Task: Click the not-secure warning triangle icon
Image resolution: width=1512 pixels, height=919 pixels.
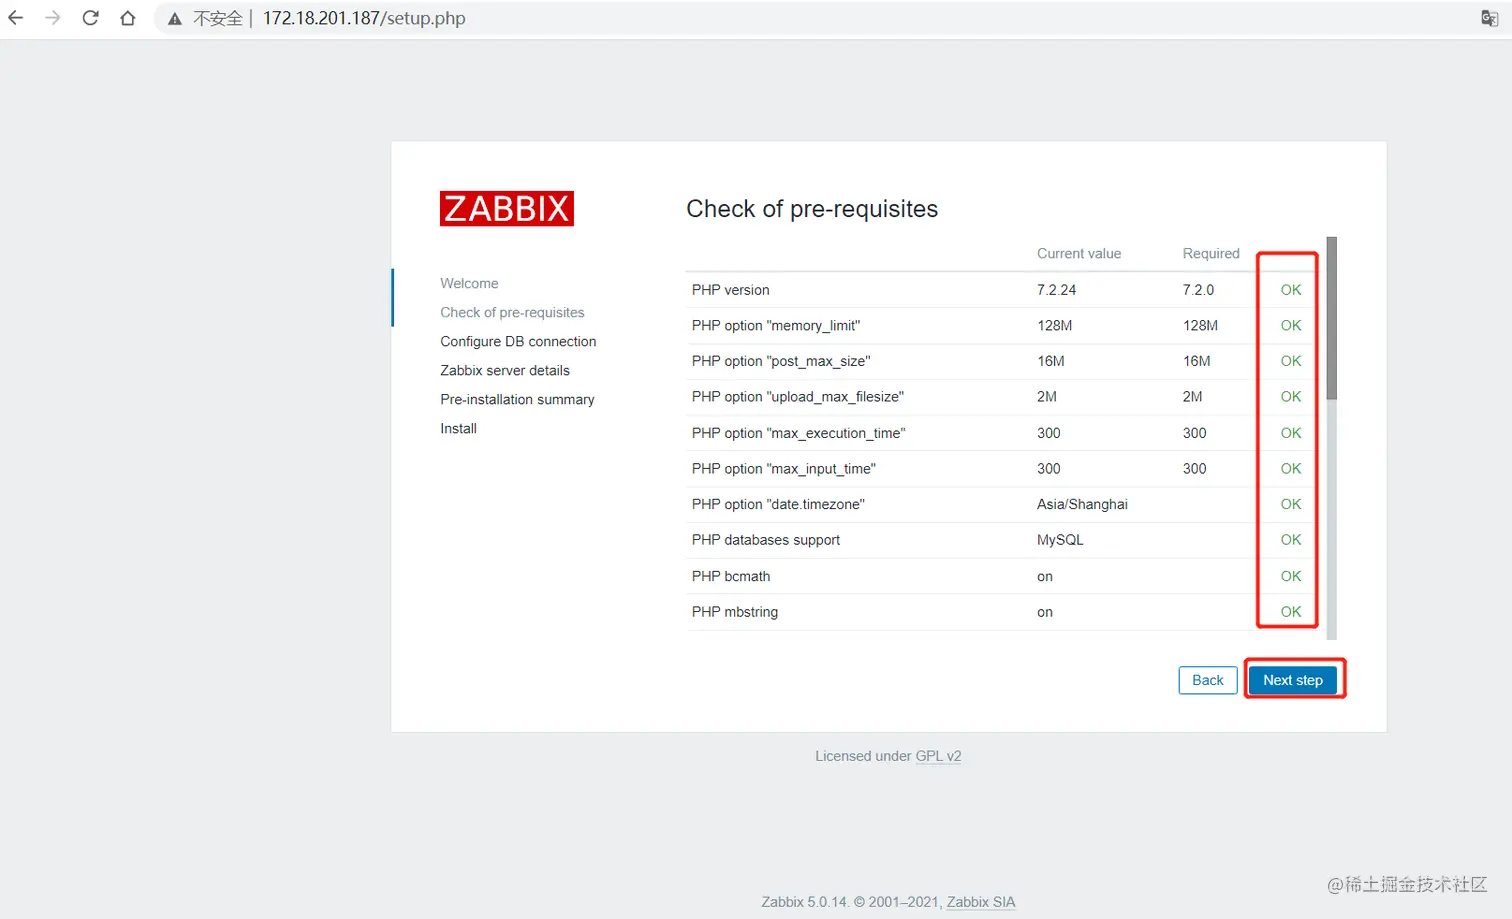Action: click(x=175, y=19)
